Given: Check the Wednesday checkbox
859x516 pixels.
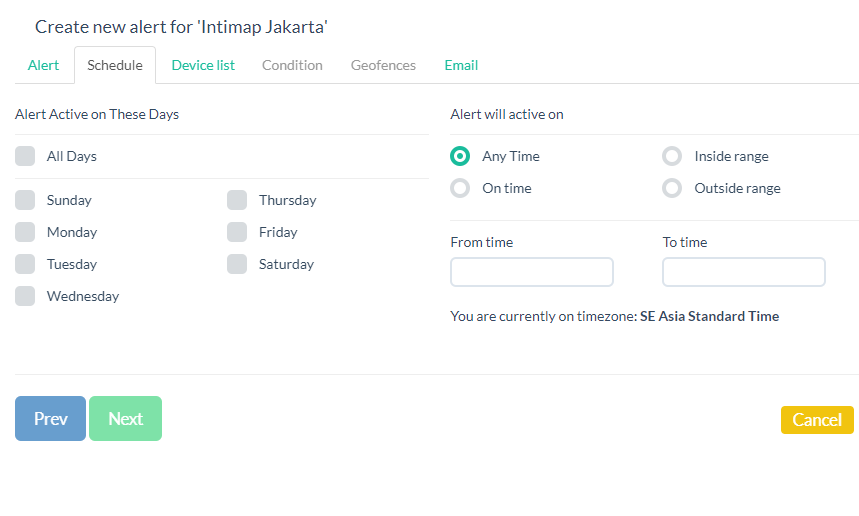Looking at the screenshot, I should 25,296.
